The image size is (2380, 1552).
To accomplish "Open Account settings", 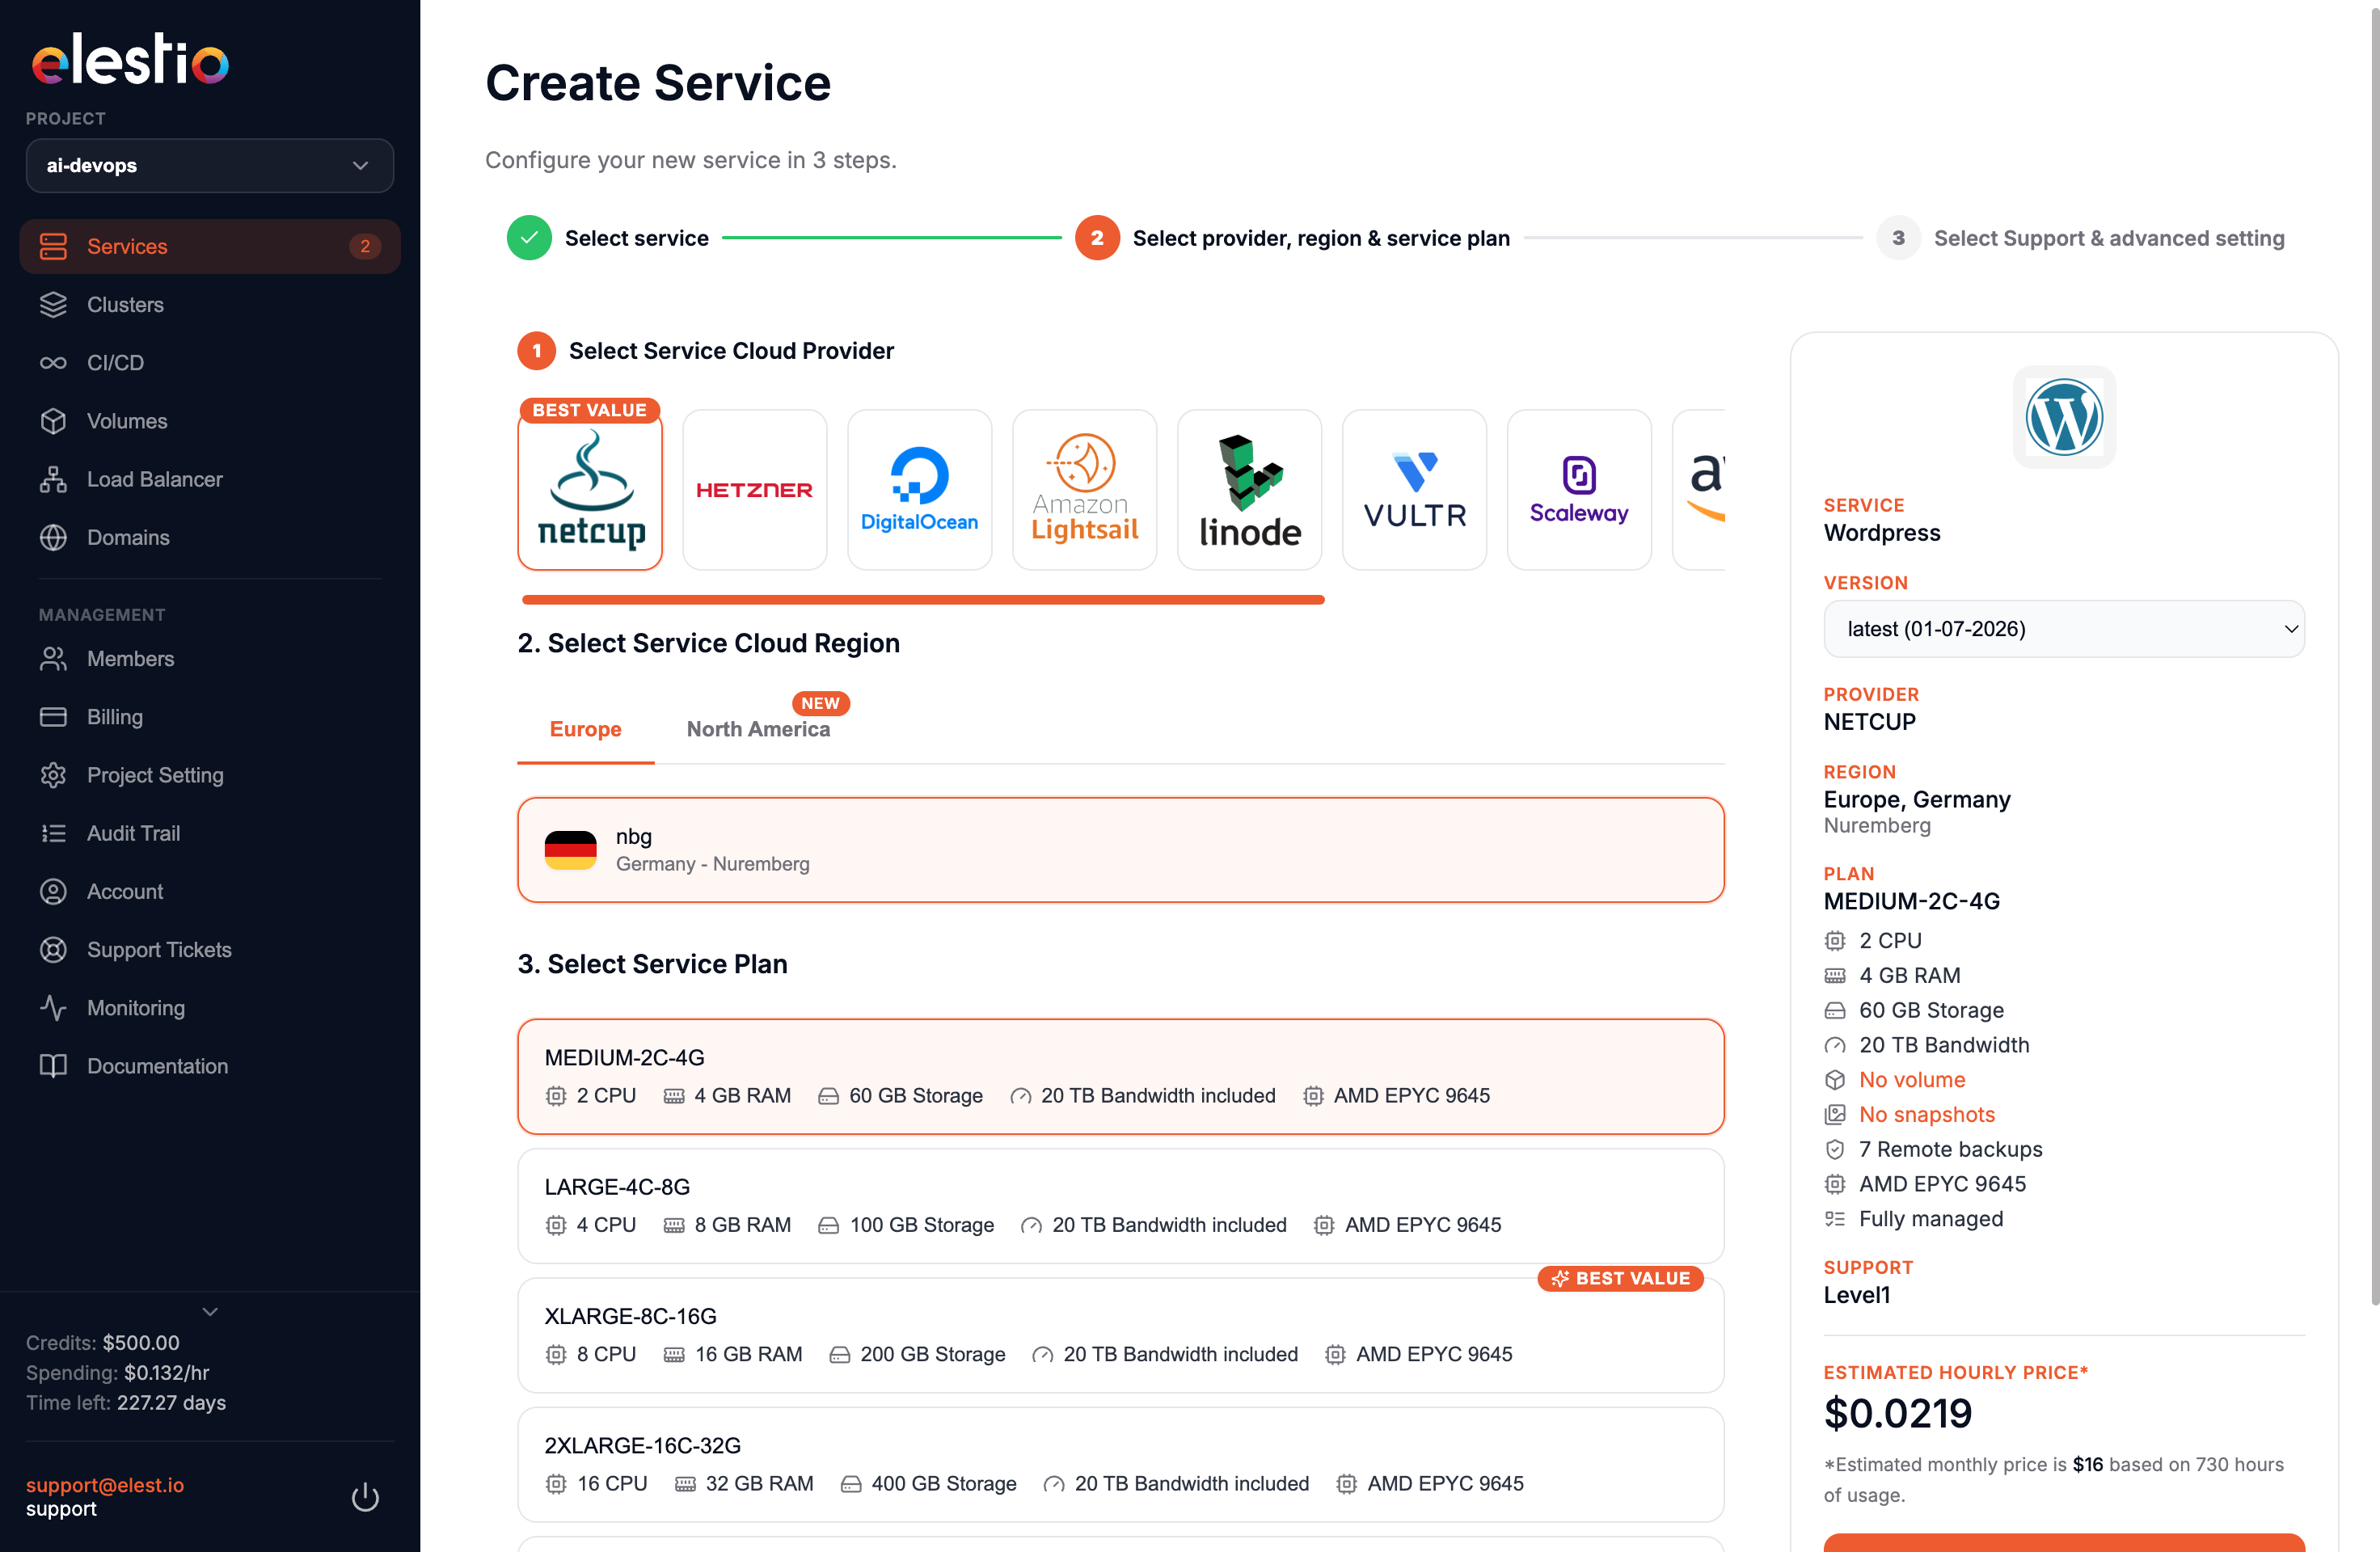I will 209,891.
